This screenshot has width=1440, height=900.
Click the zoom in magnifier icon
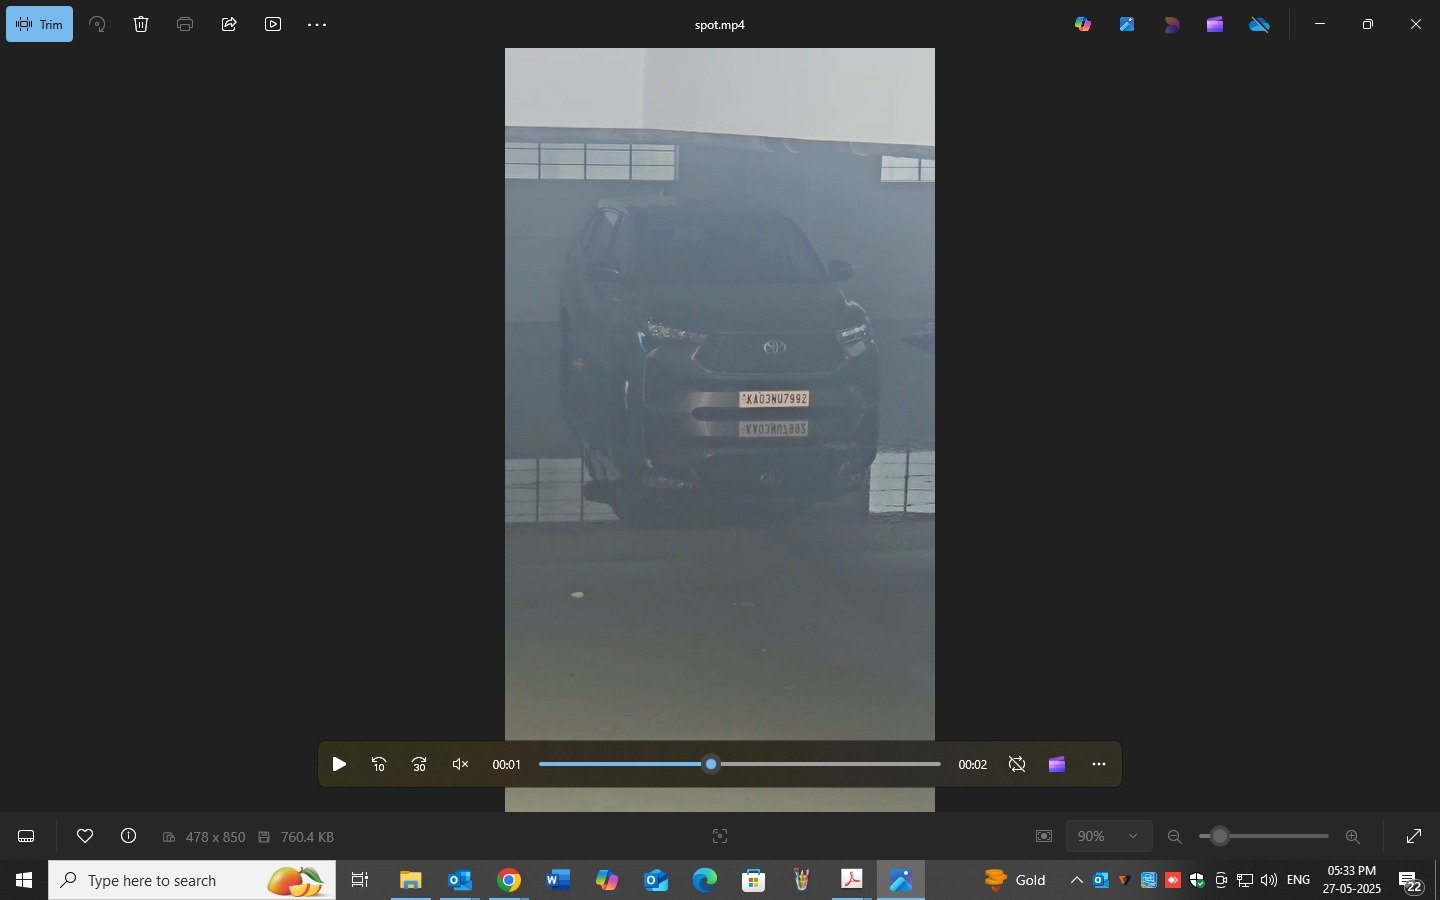pyautogui.click(x=1352, y=836)
